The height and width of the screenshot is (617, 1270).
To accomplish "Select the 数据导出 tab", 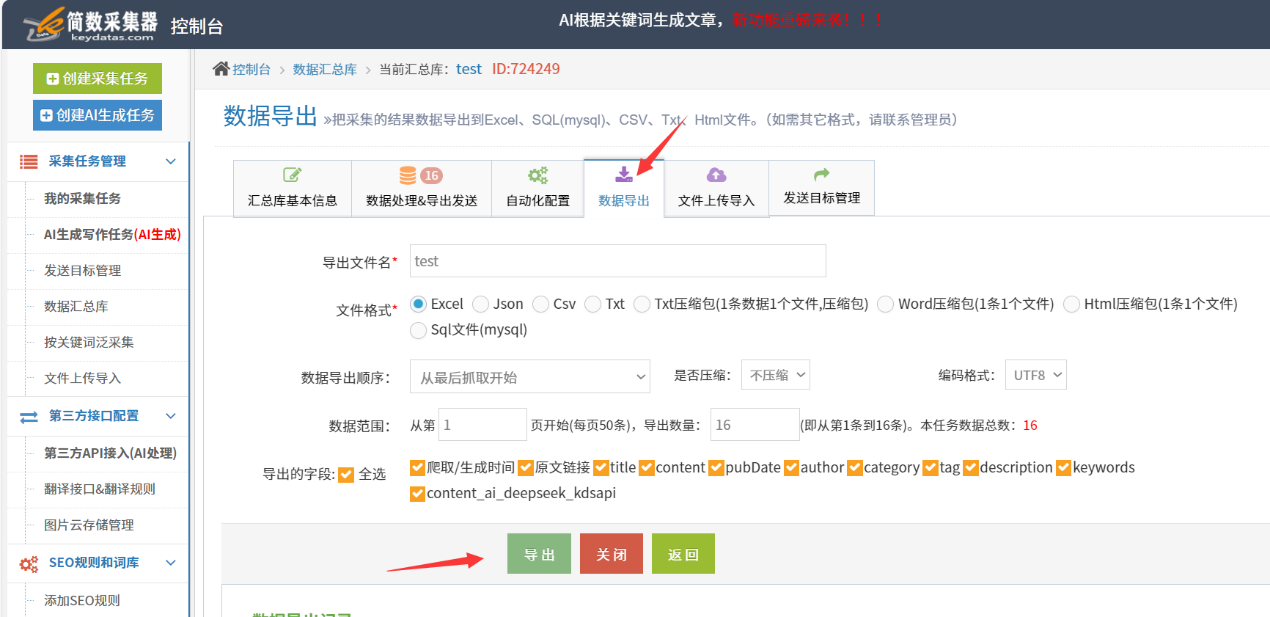I will click(x=624, y=187).
